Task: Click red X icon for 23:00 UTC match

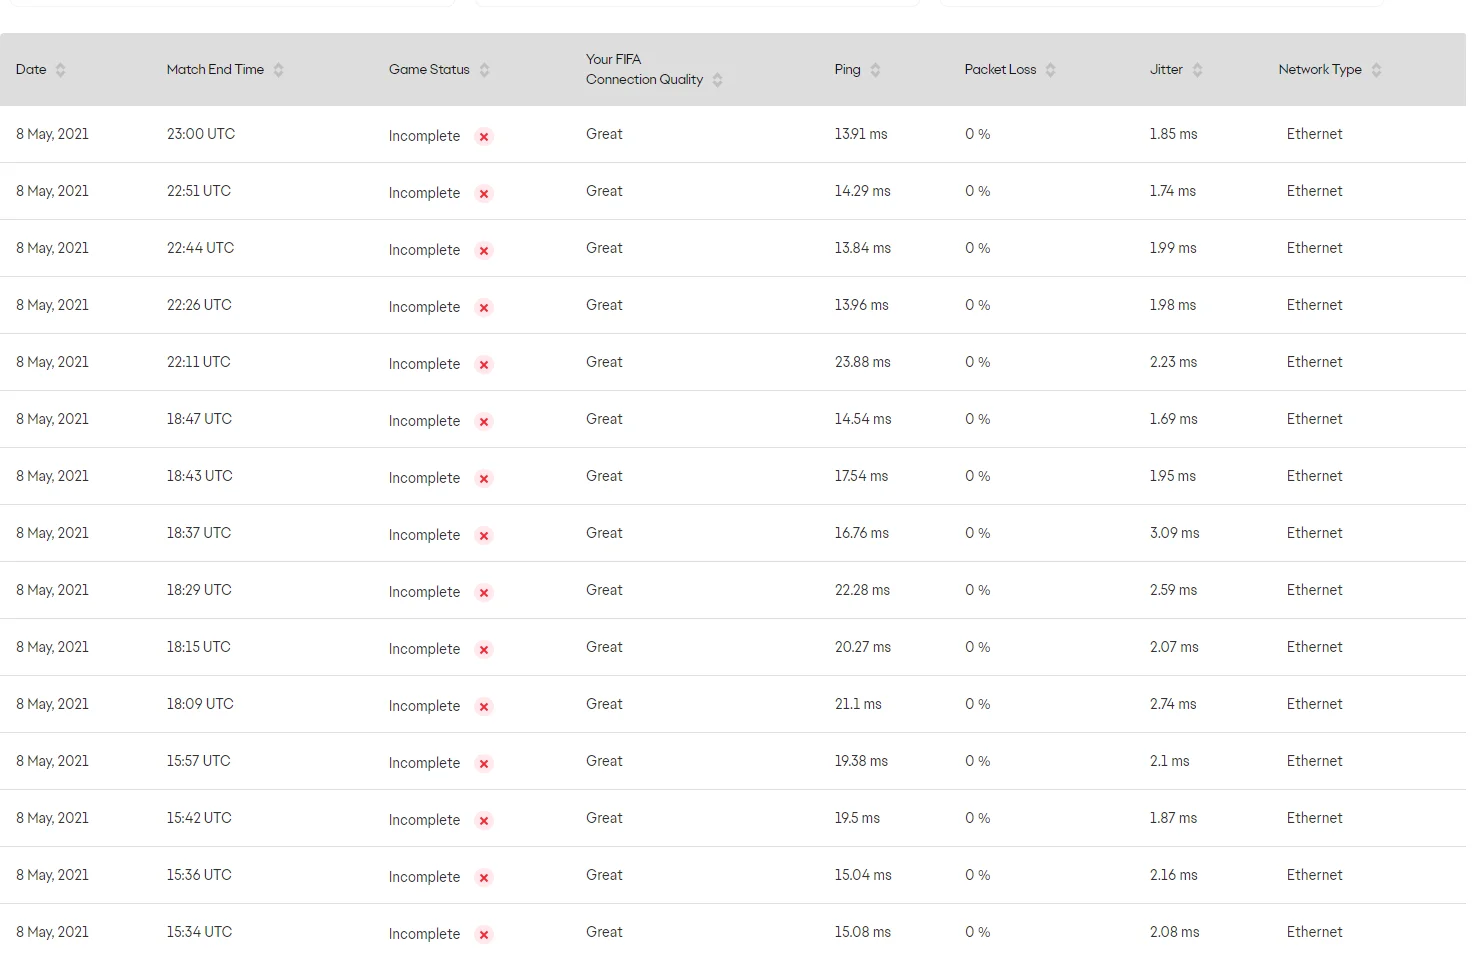Action: coord(484,137)
